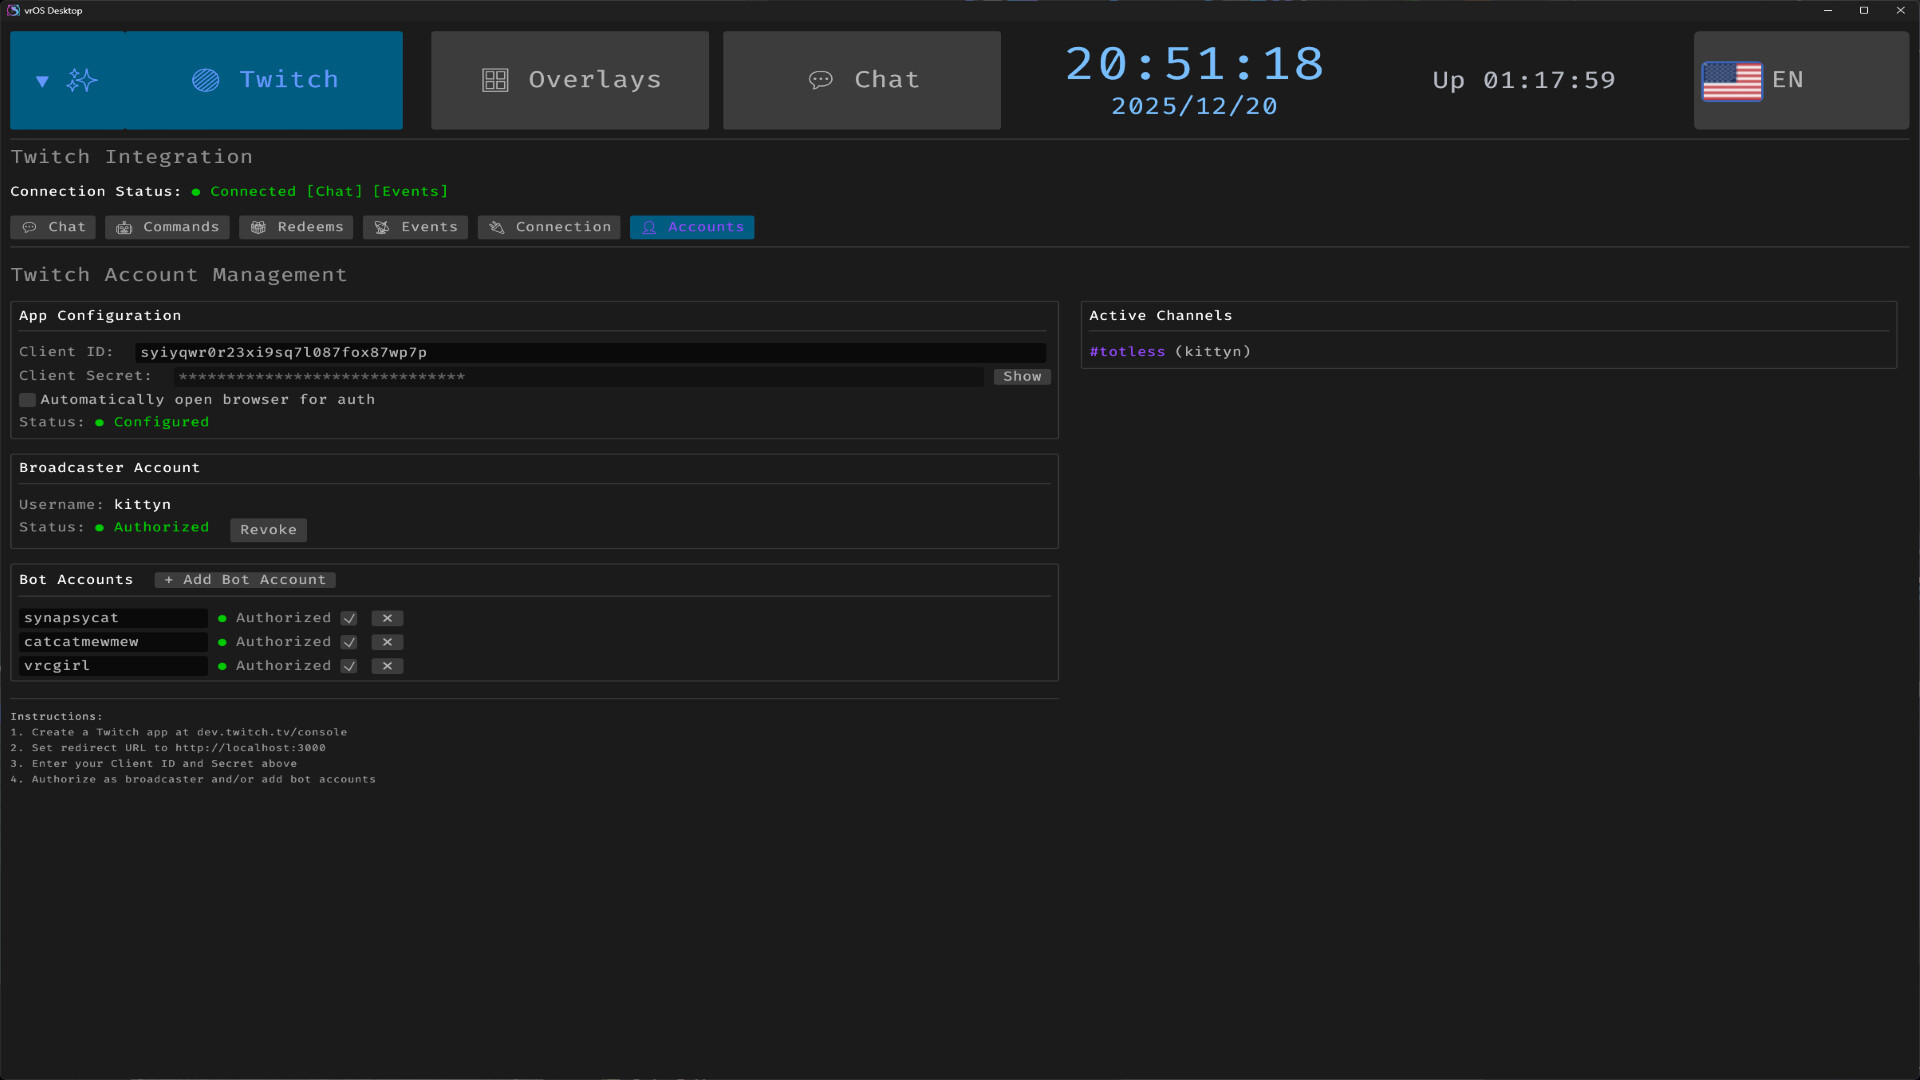
Task: Enable automatically open browser for auth
Action: [x=27, y=400]
